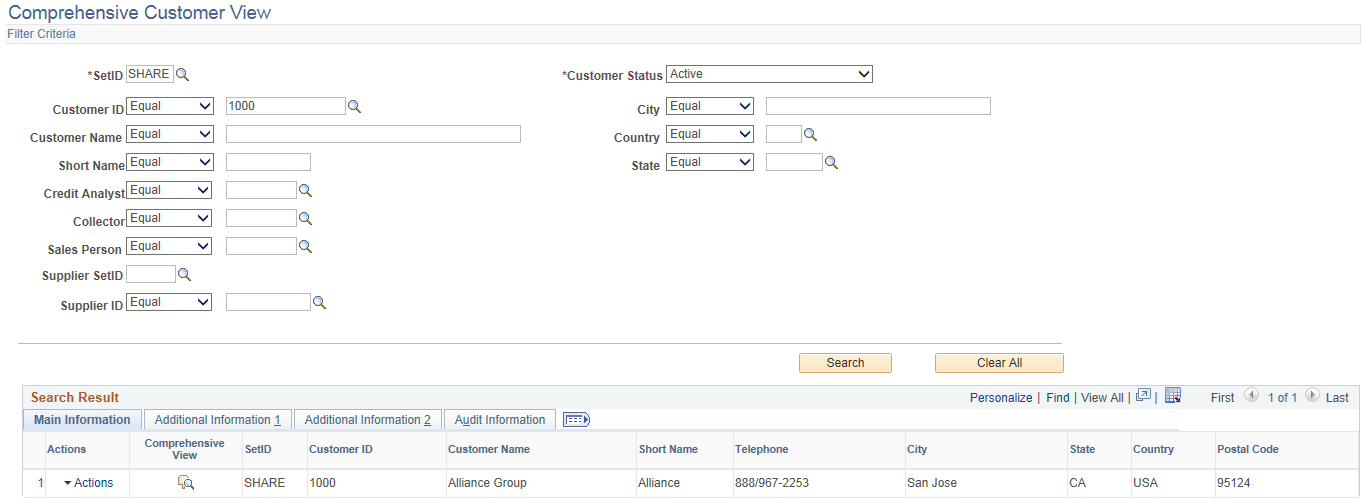Click the Search button
Screen dimensions: 1365x502
coord(845,363)
